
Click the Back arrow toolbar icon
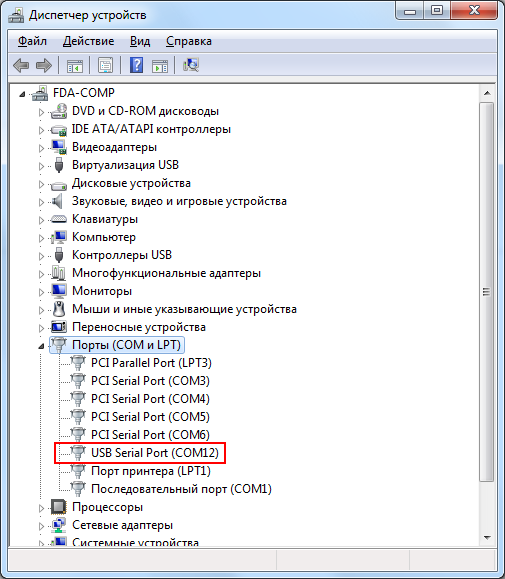[21, 66]
